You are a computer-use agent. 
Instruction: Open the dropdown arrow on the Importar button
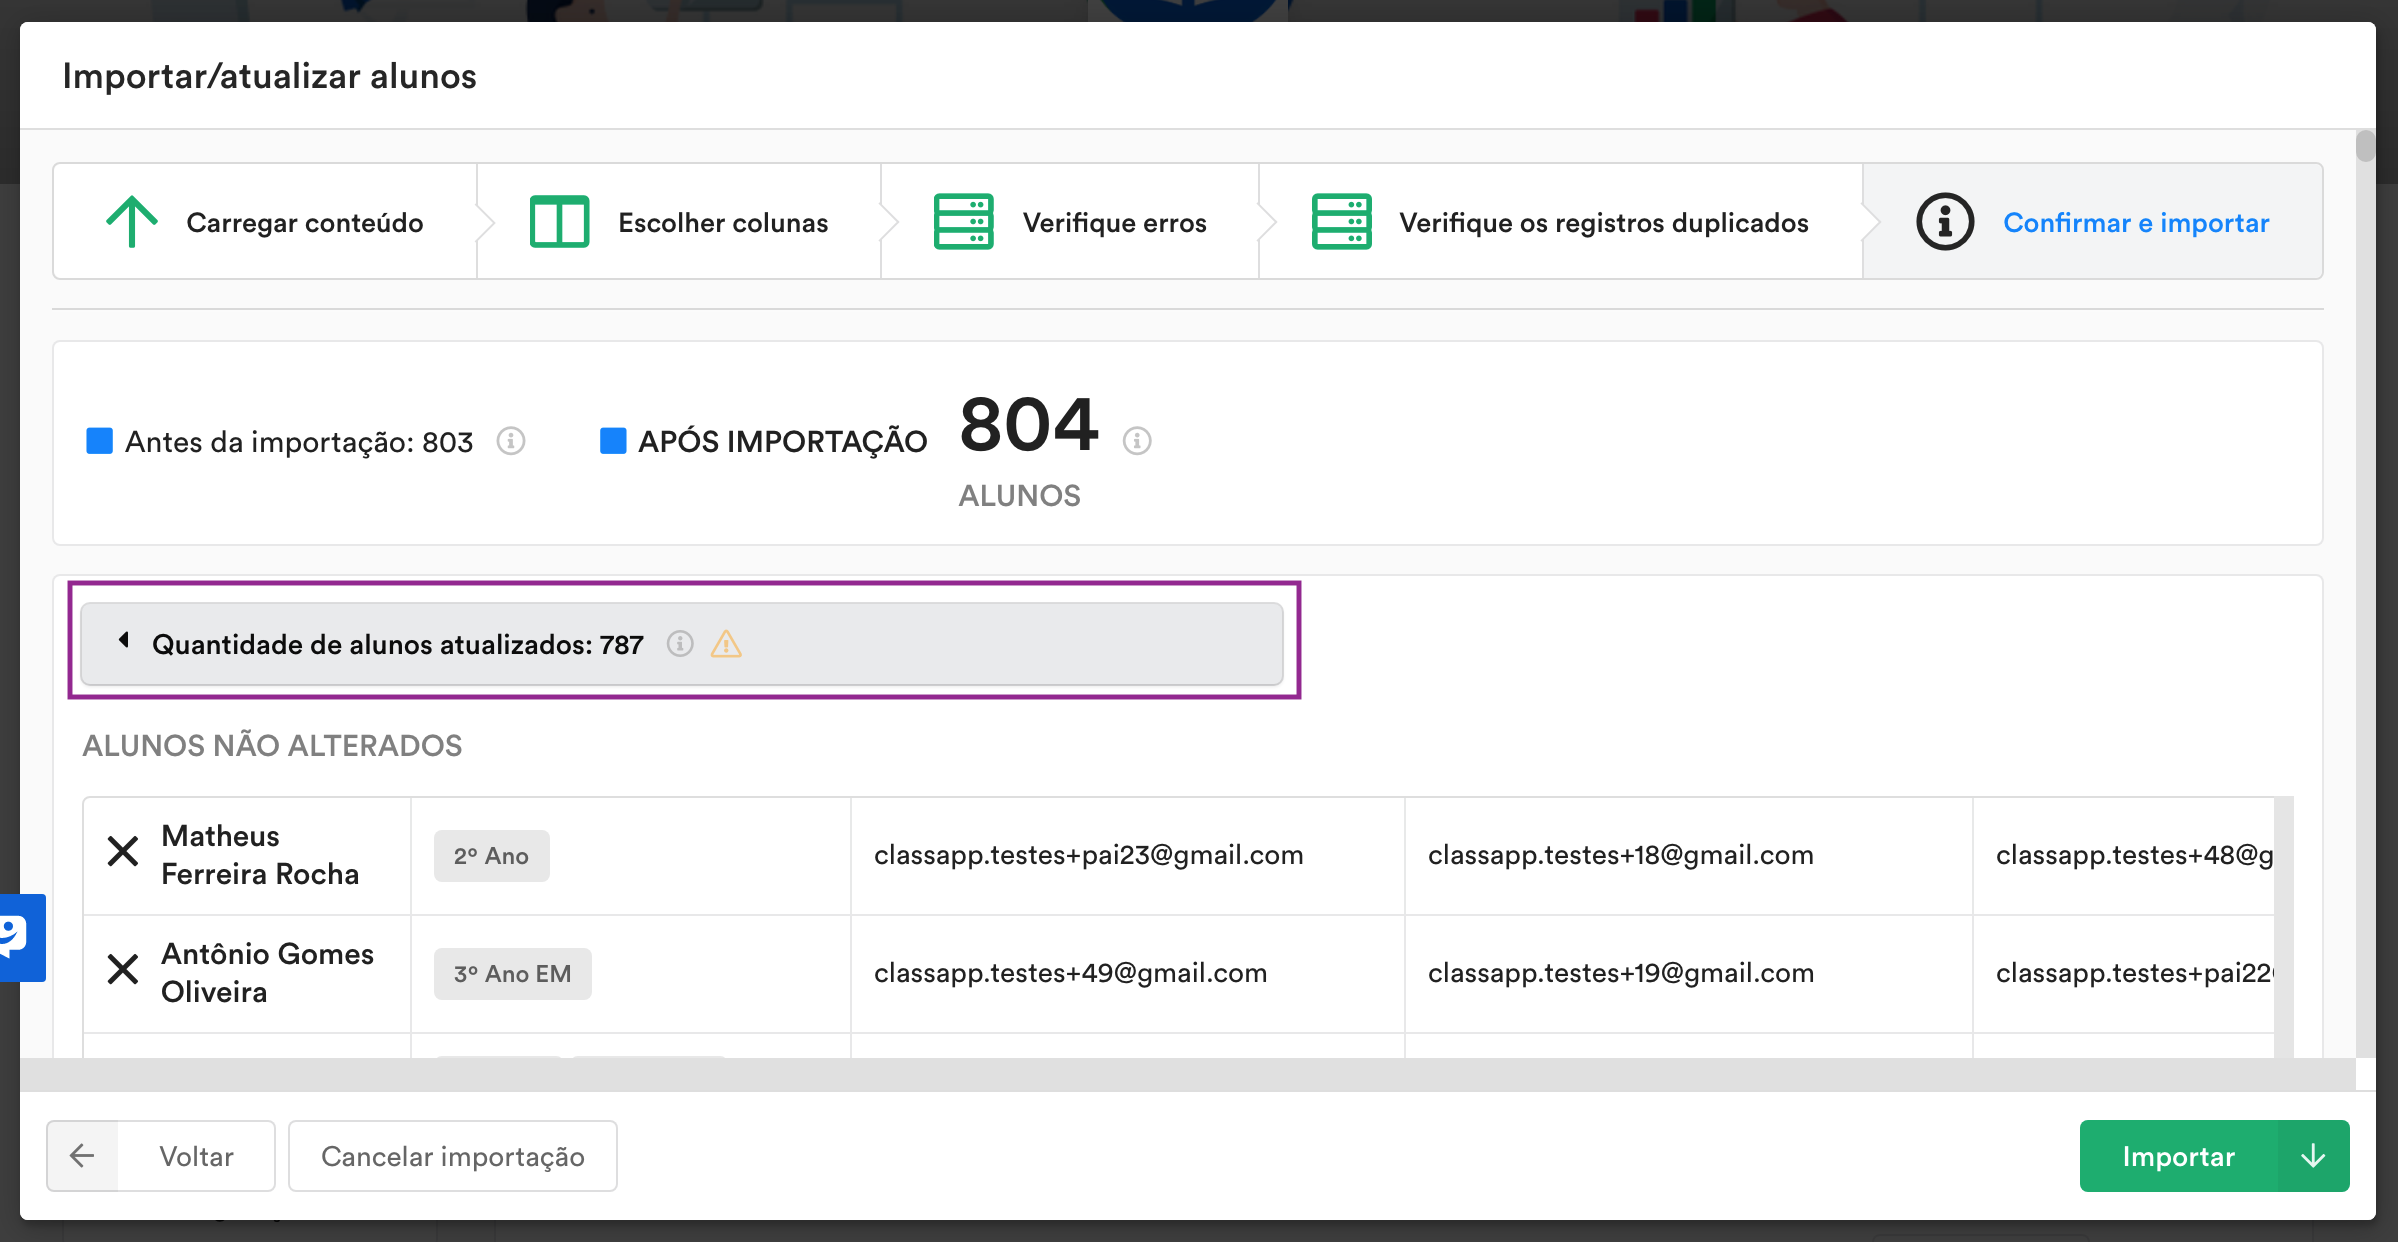point(2311,1156)
